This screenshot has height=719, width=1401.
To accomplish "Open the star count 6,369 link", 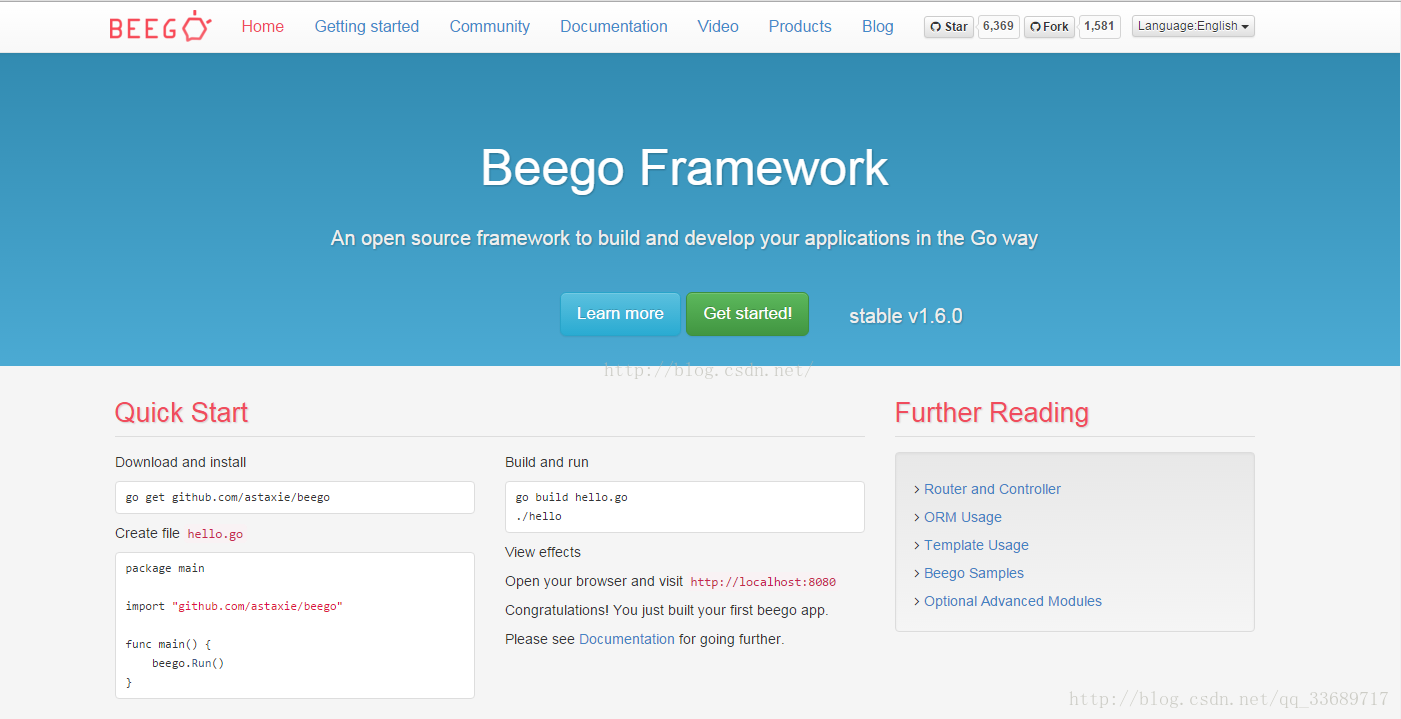I will 998,27.
